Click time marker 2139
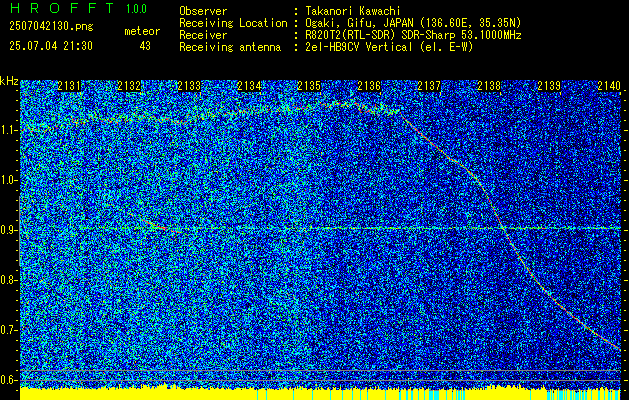 [549, 85]
